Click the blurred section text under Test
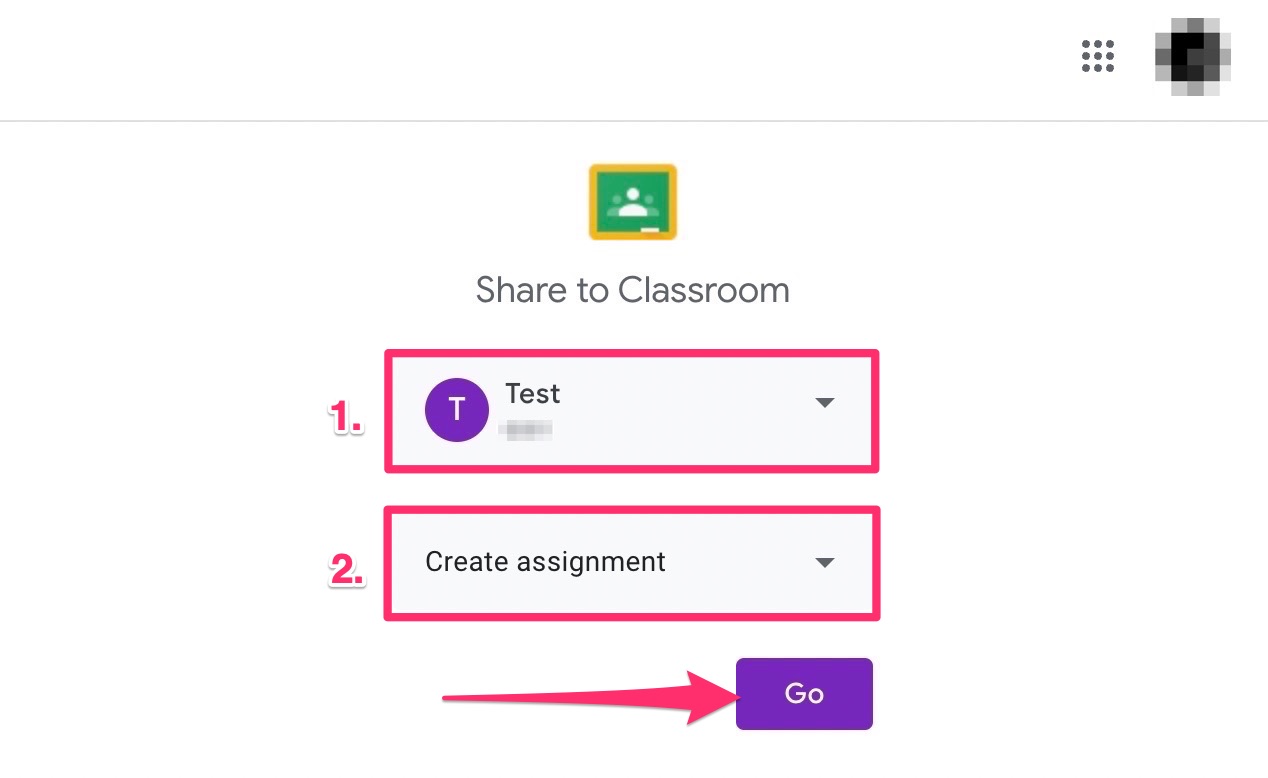This screenshot has width=1268, height=778. pyautogui.click(x=527, y=430)
